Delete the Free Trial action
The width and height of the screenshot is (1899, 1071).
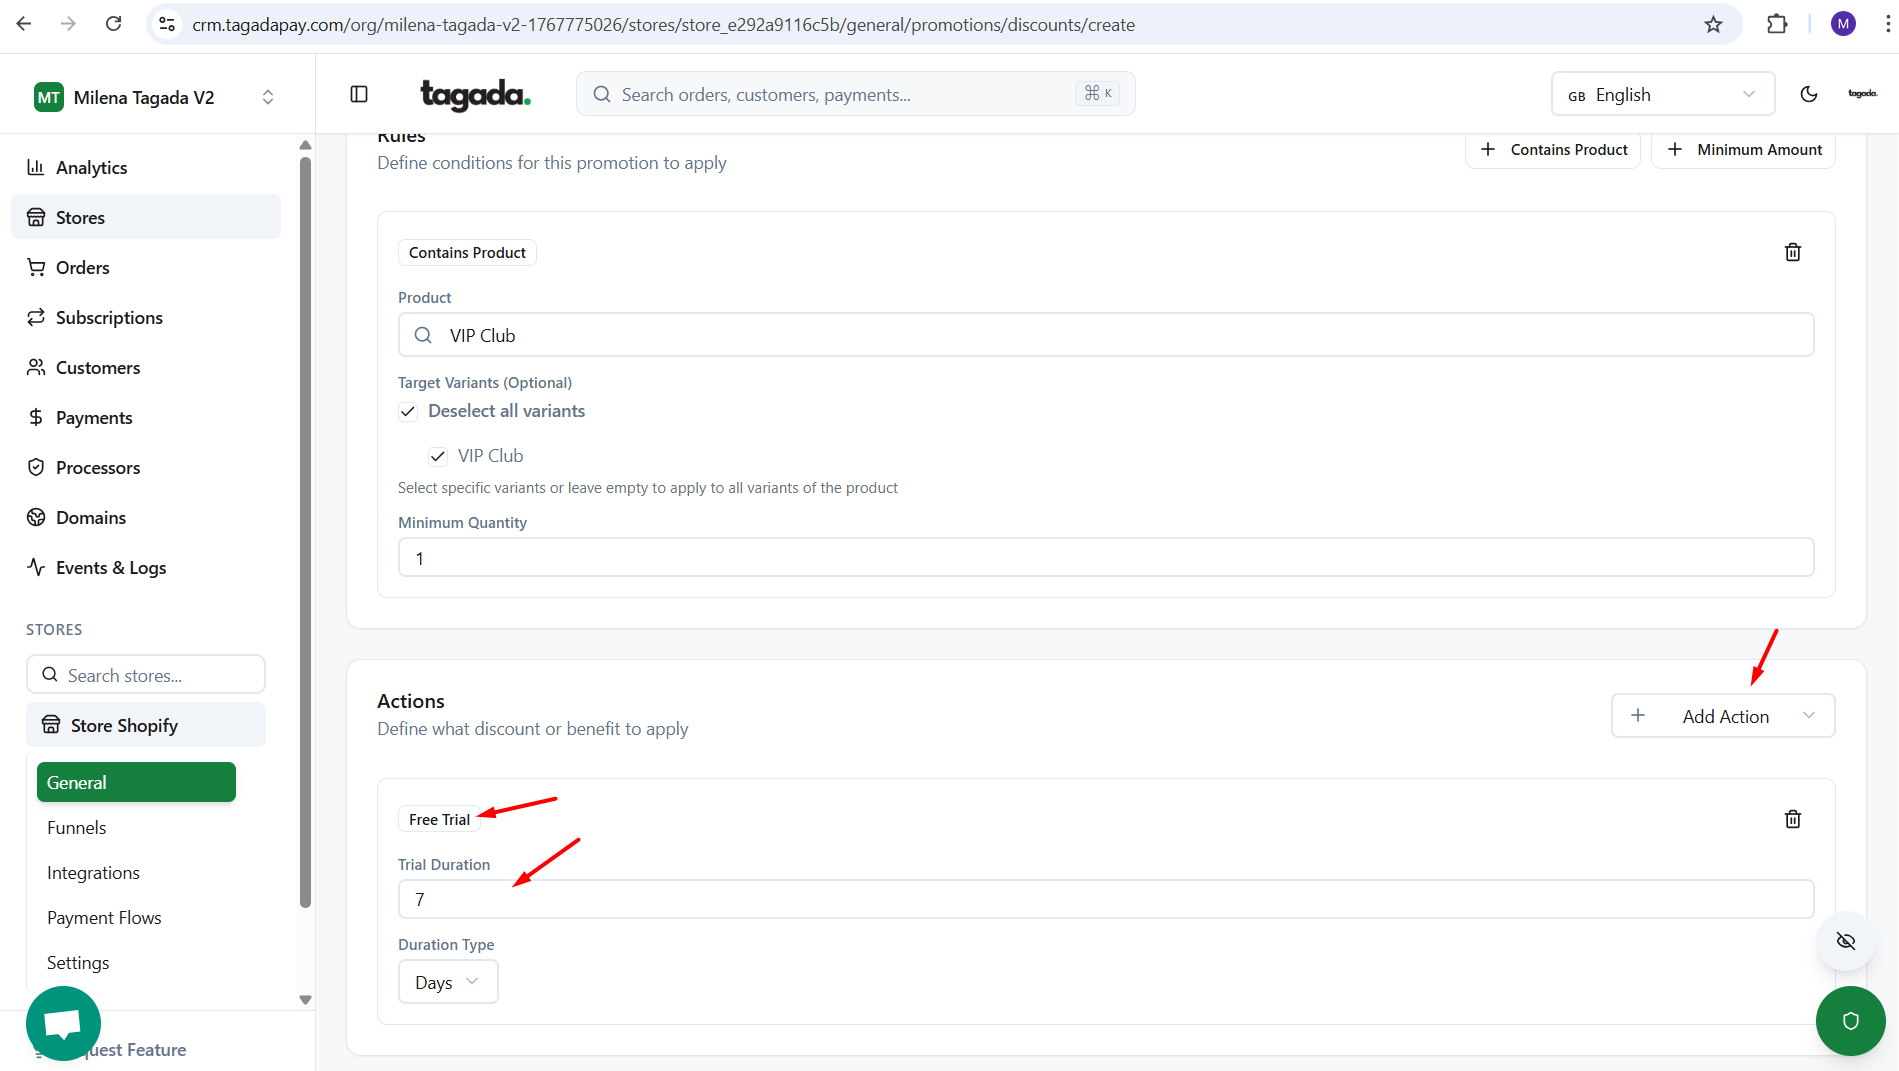pos(1792,819)
